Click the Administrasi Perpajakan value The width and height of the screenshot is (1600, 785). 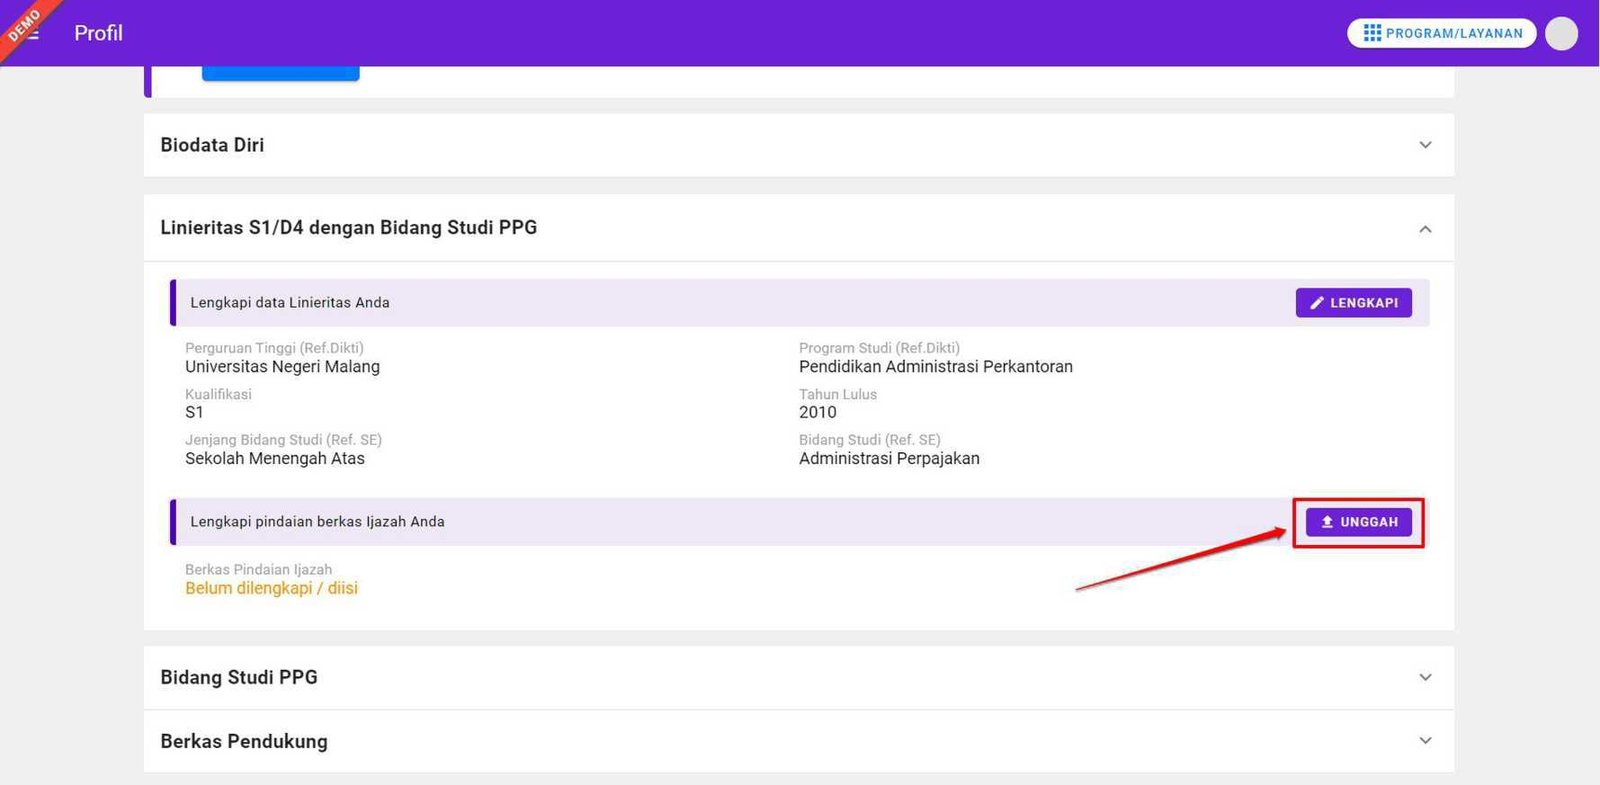[889, 459]
